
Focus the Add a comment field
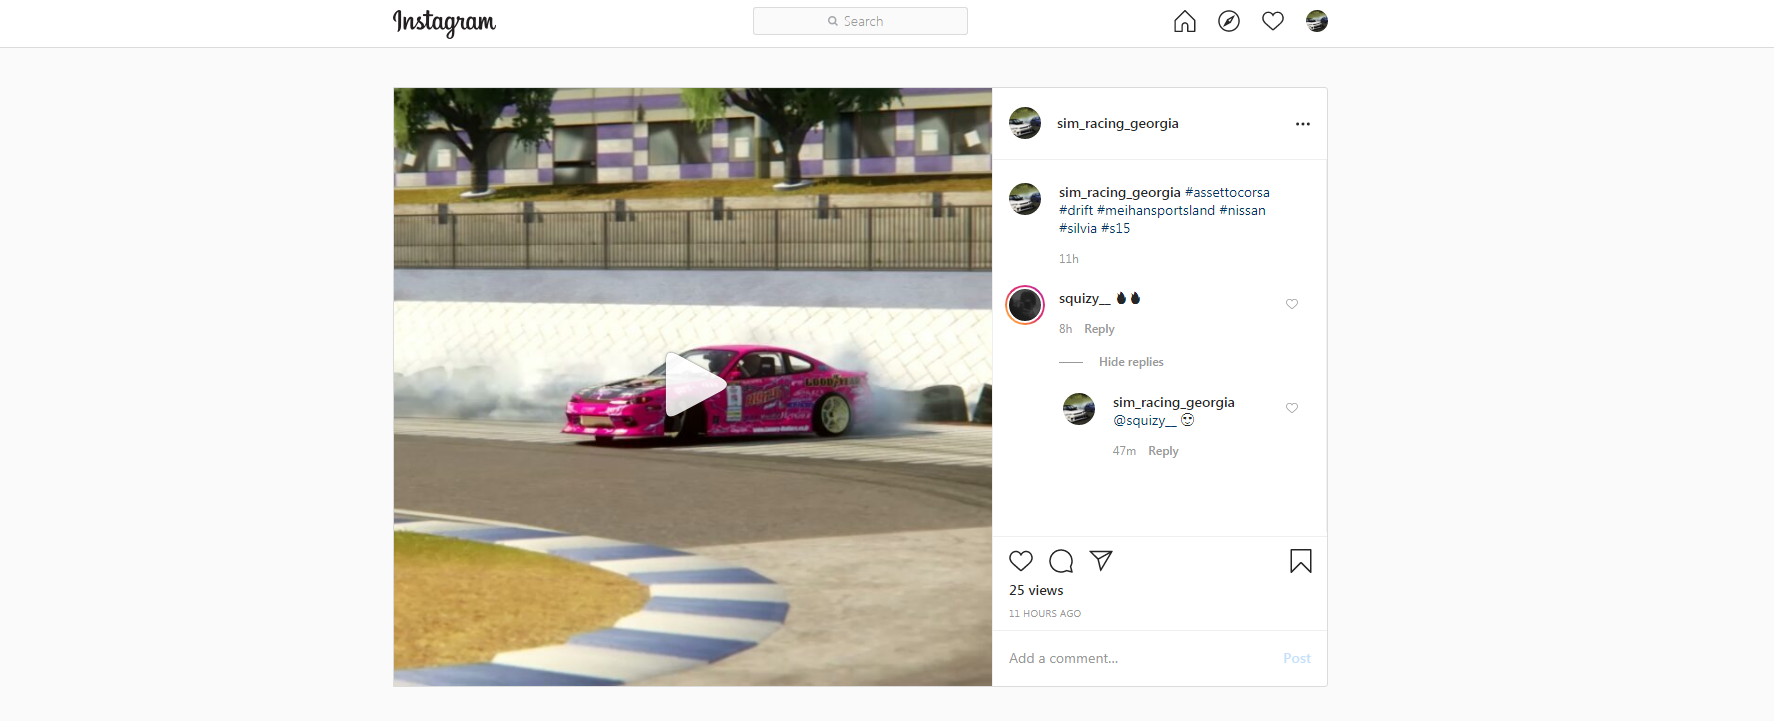[1130, 658]
